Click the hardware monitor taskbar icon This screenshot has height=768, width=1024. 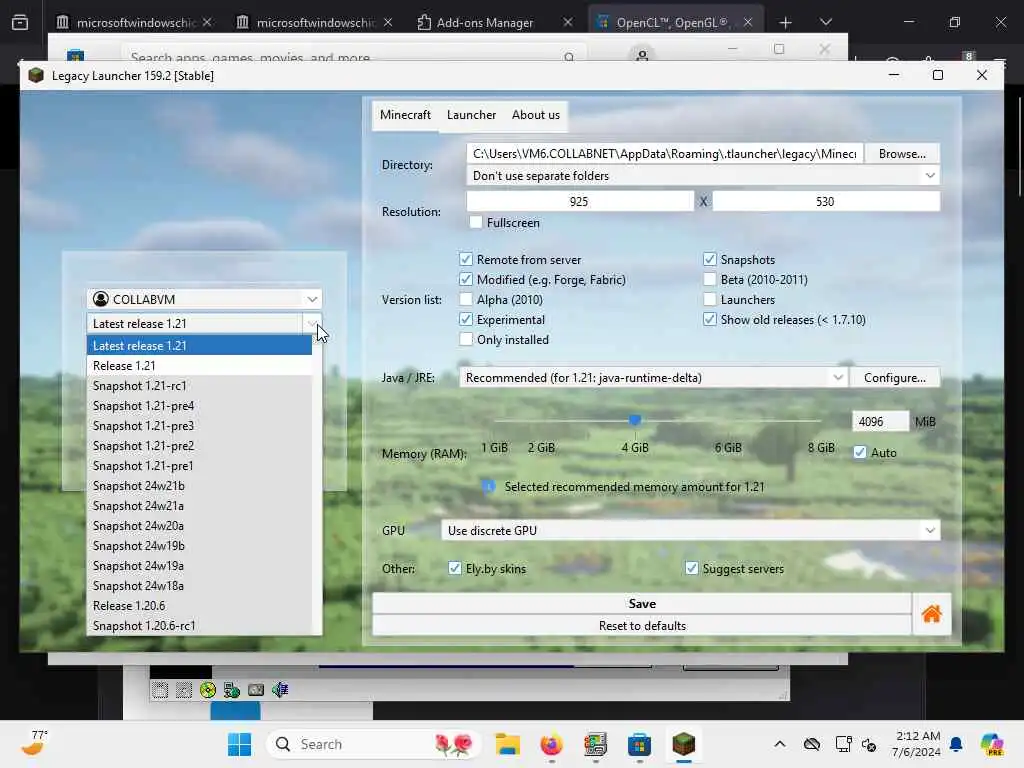(596, 744)
